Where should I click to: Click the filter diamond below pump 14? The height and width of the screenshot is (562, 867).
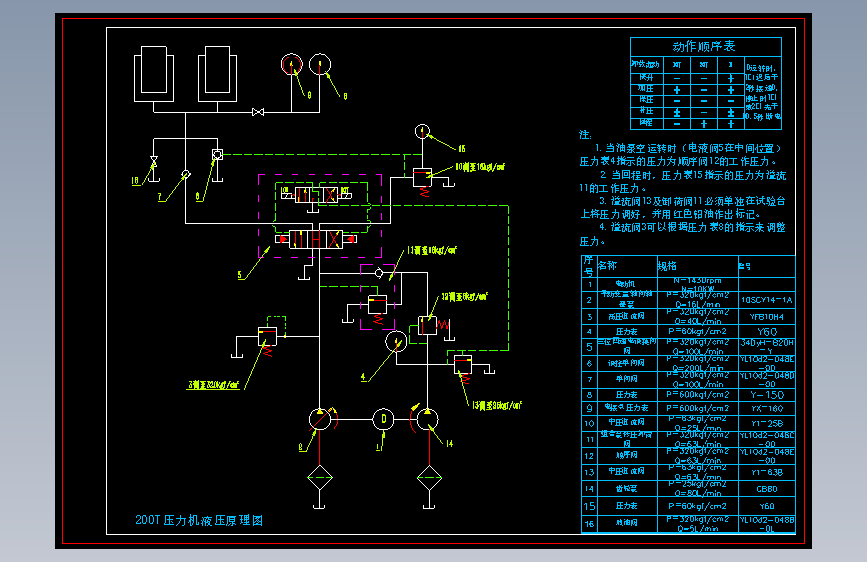[429, 477]
